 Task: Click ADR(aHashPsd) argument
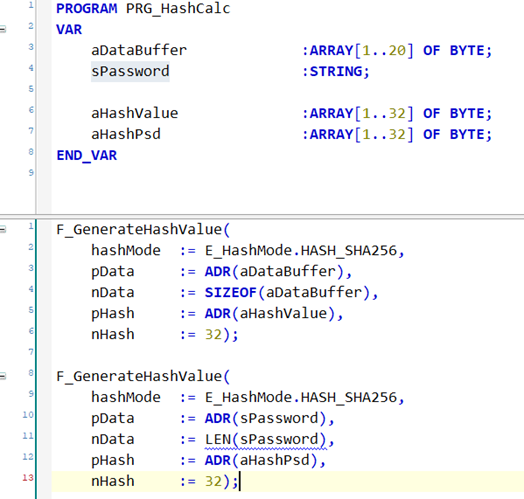click(x=261, y=460)
